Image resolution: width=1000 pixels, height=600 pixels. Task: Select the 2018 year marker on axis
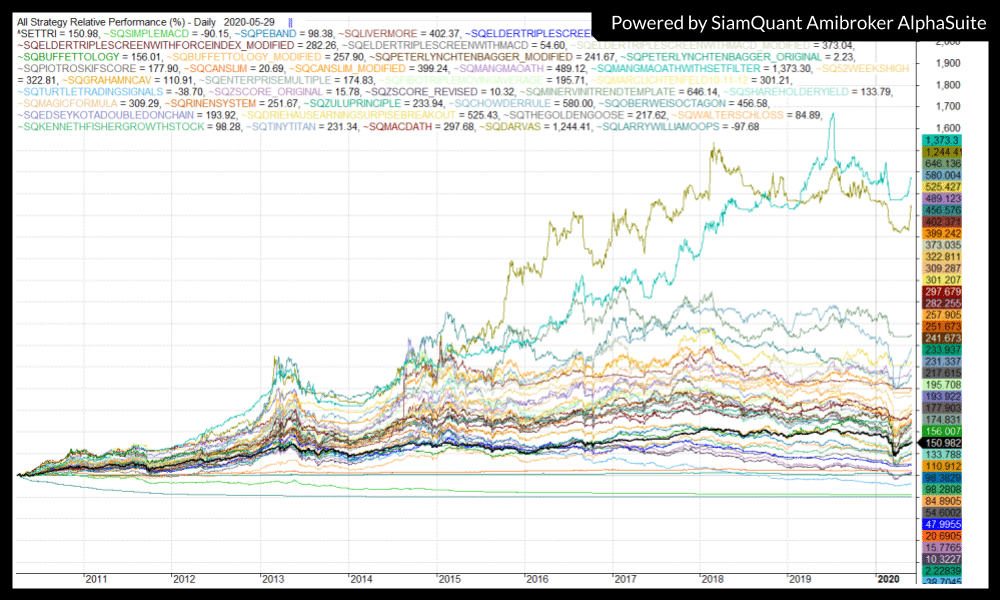coord(713,579)
